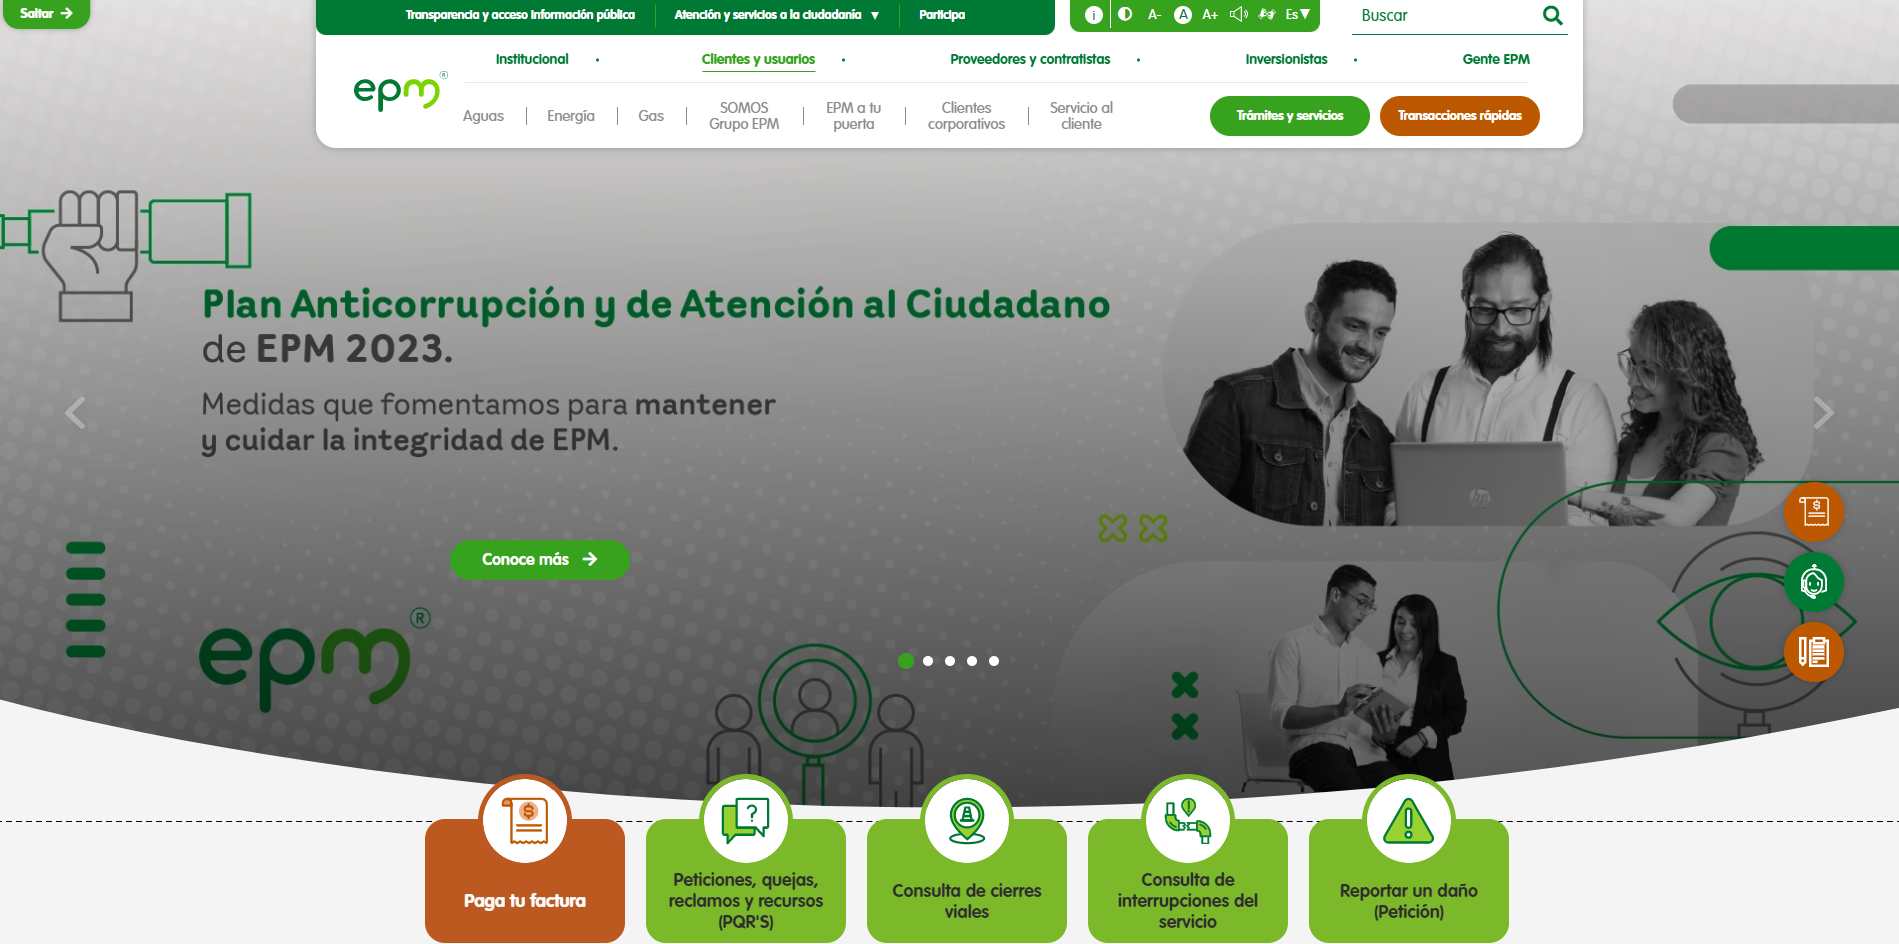Select first carousel indicator dot

tap(906, 661)
